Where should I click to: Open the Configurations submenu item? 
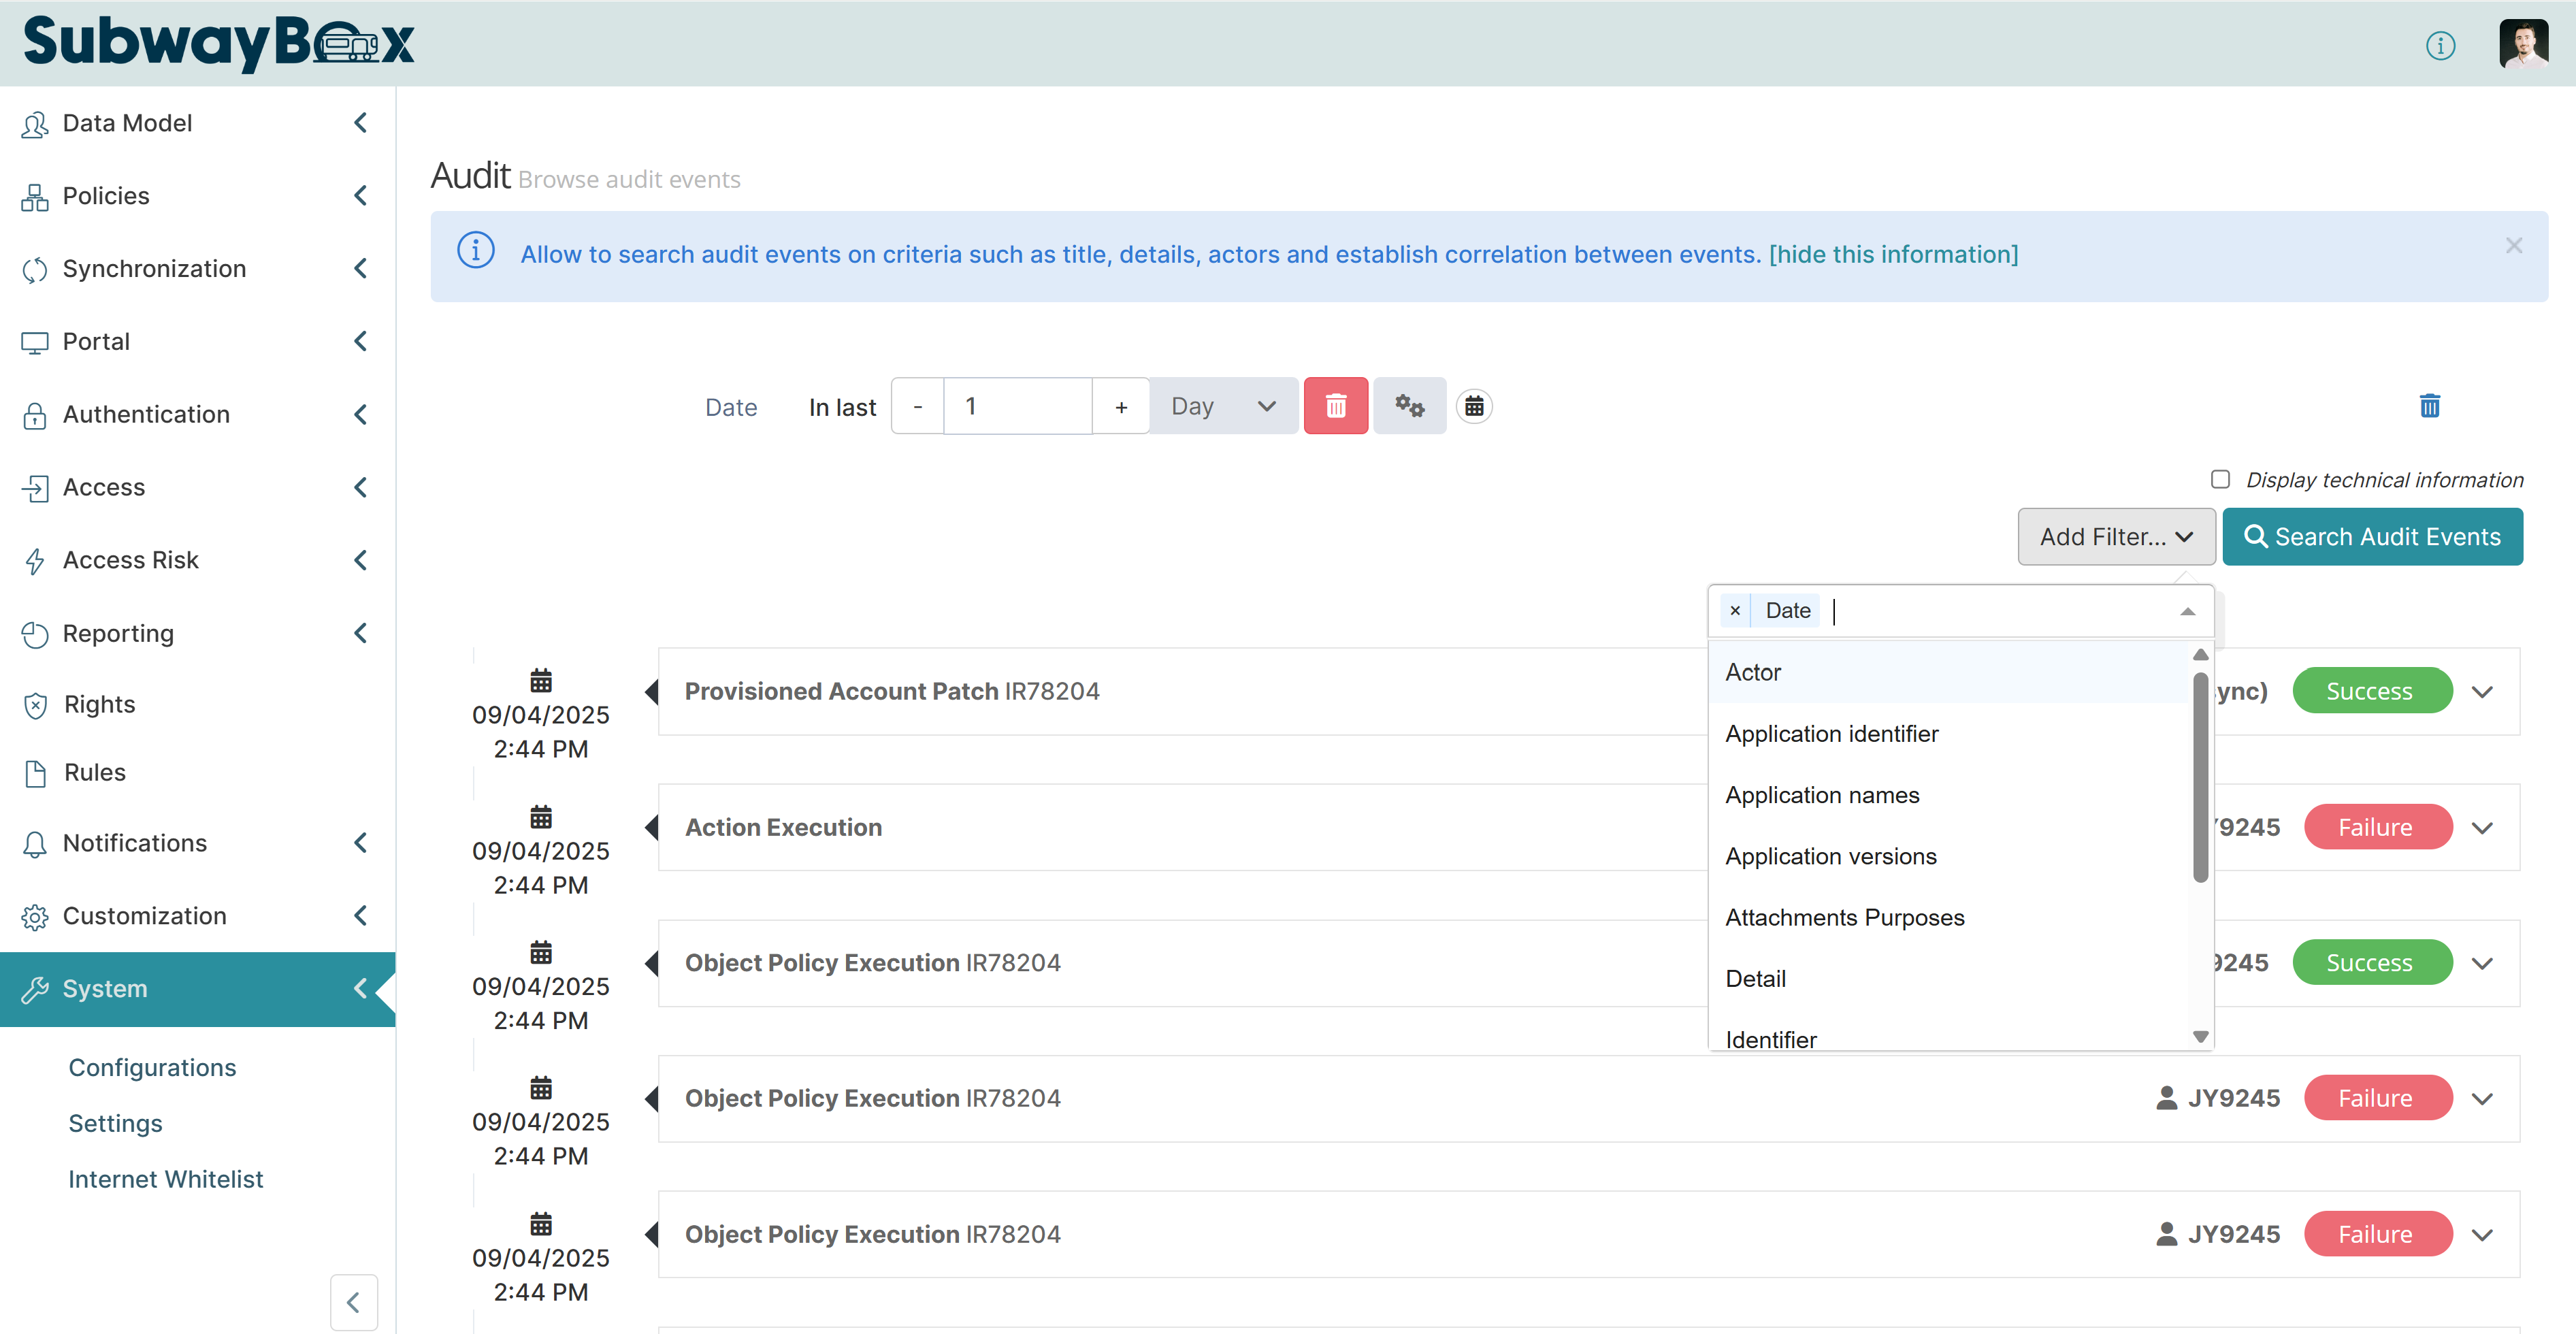coord(152,1067)
